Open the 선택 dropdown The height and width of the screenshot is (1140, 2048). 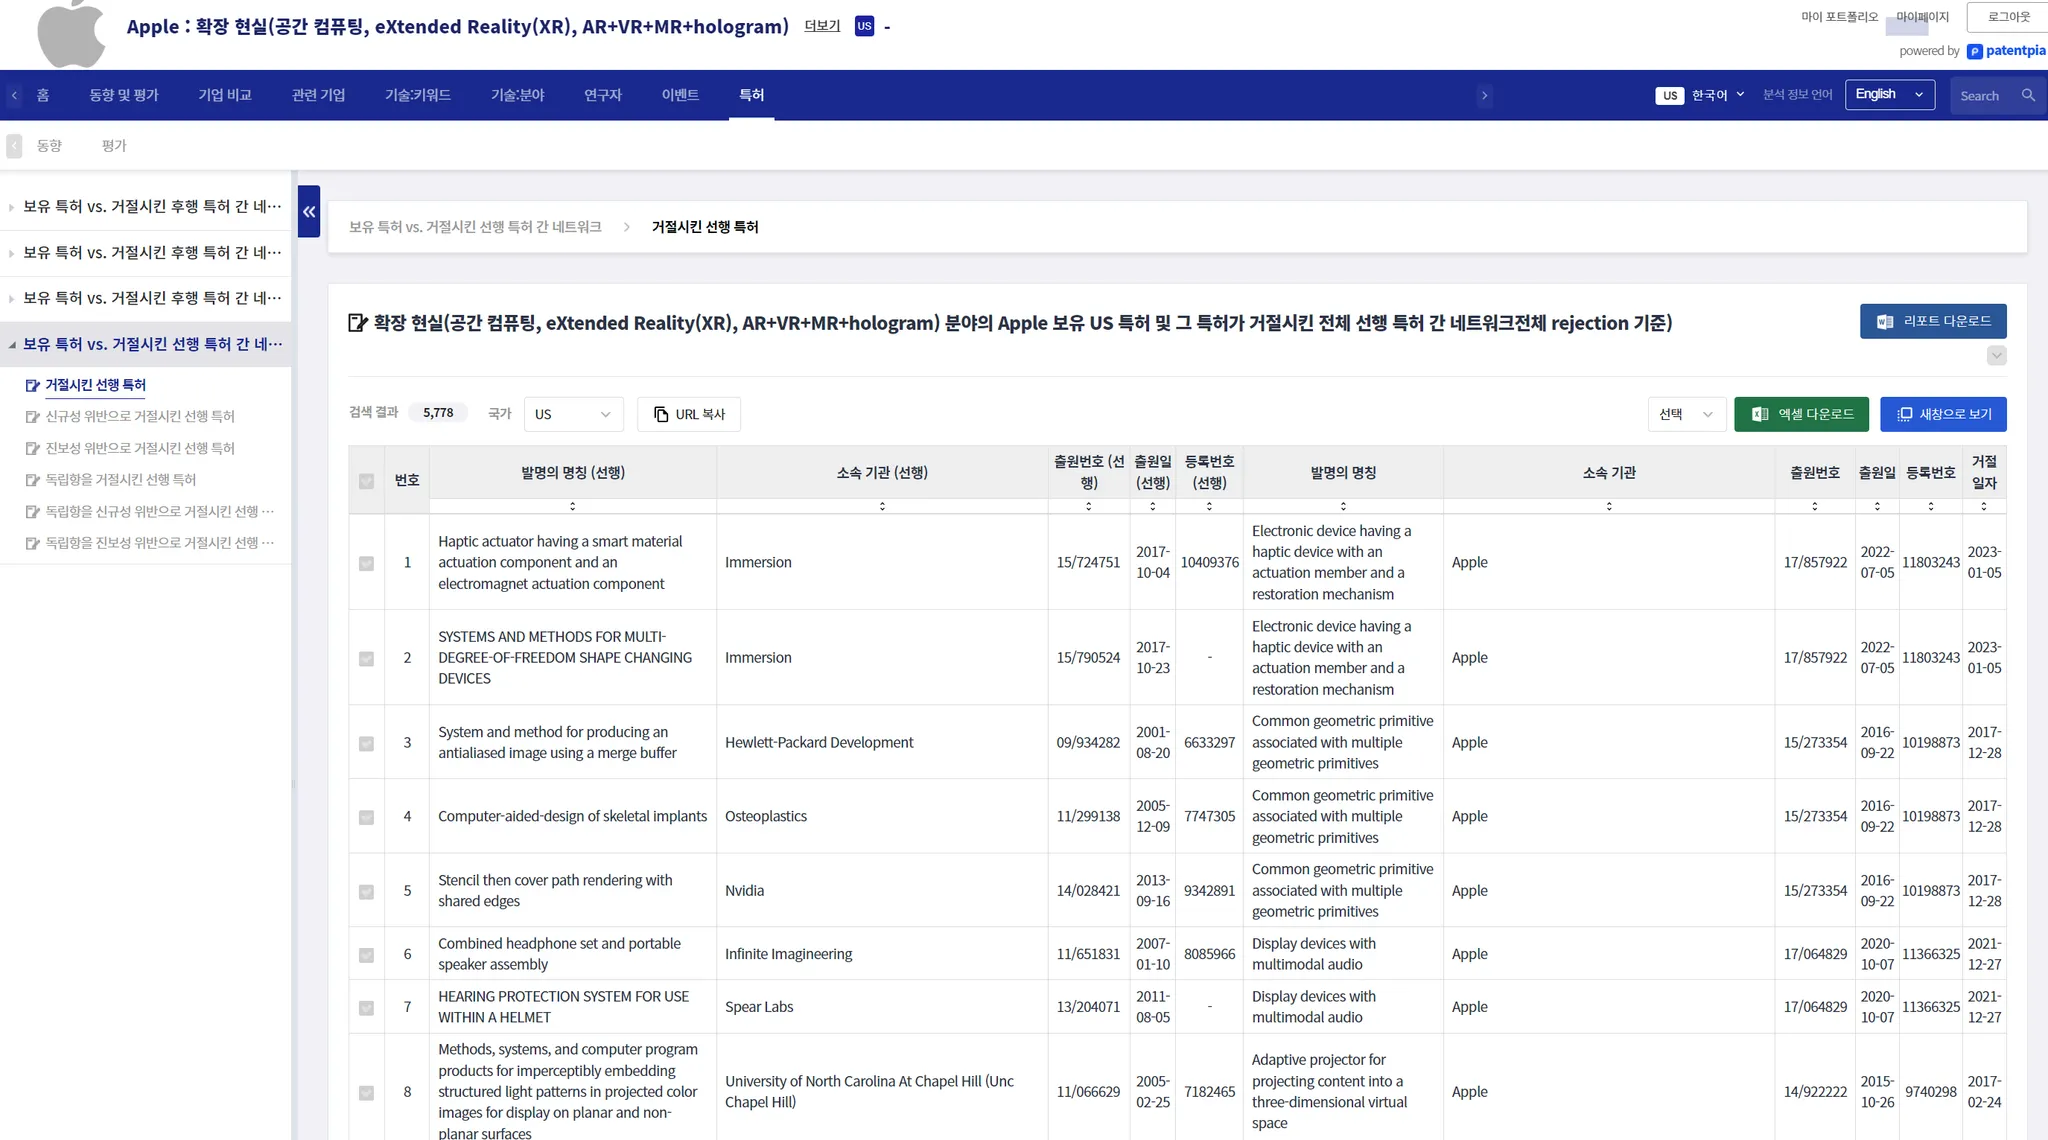pyautogui.click(x=1686, y=414)
